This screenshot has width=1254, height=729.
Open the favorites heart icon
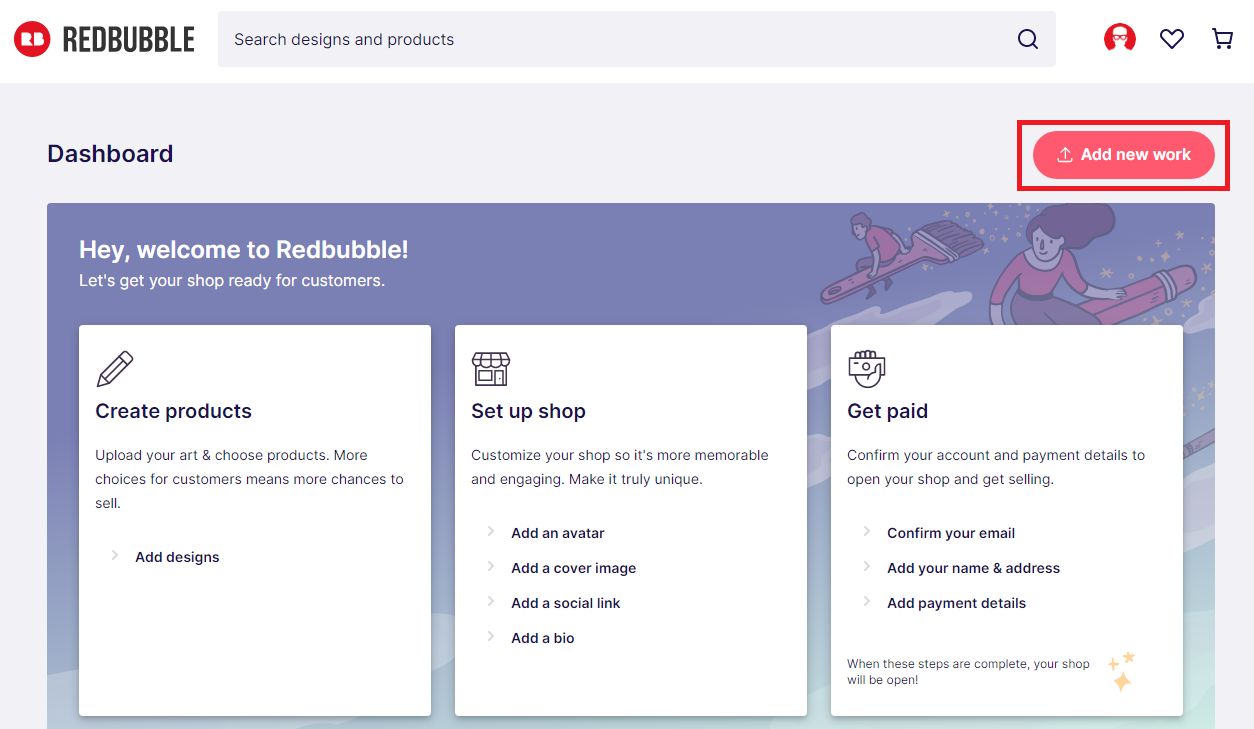coord(1172,39)
